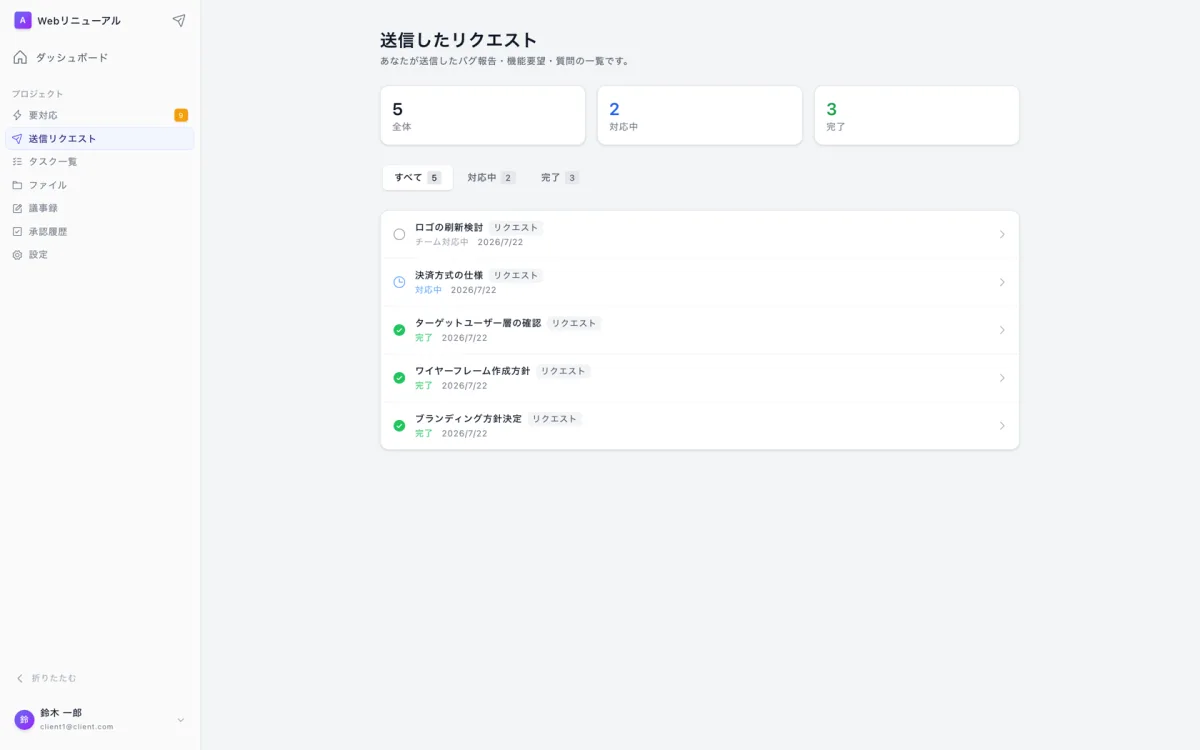1200x750 pixels.
Task: Open the ターゲットユーザー層の確認 request title
Action: coord(478,323)
